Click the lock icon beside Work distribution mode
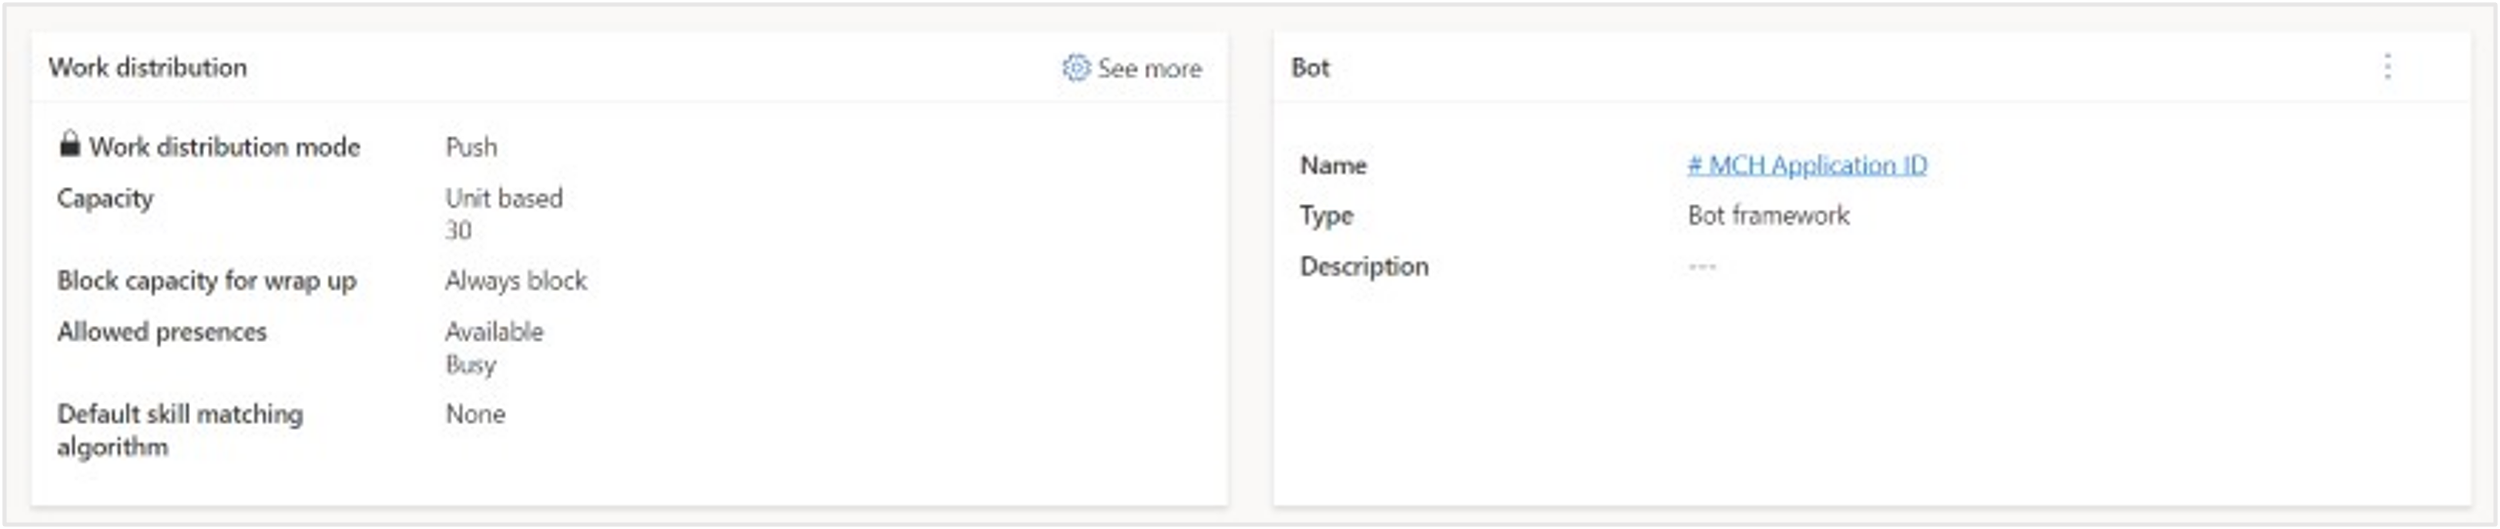Screen dimensions: 2500x529 tap(69, 144)
